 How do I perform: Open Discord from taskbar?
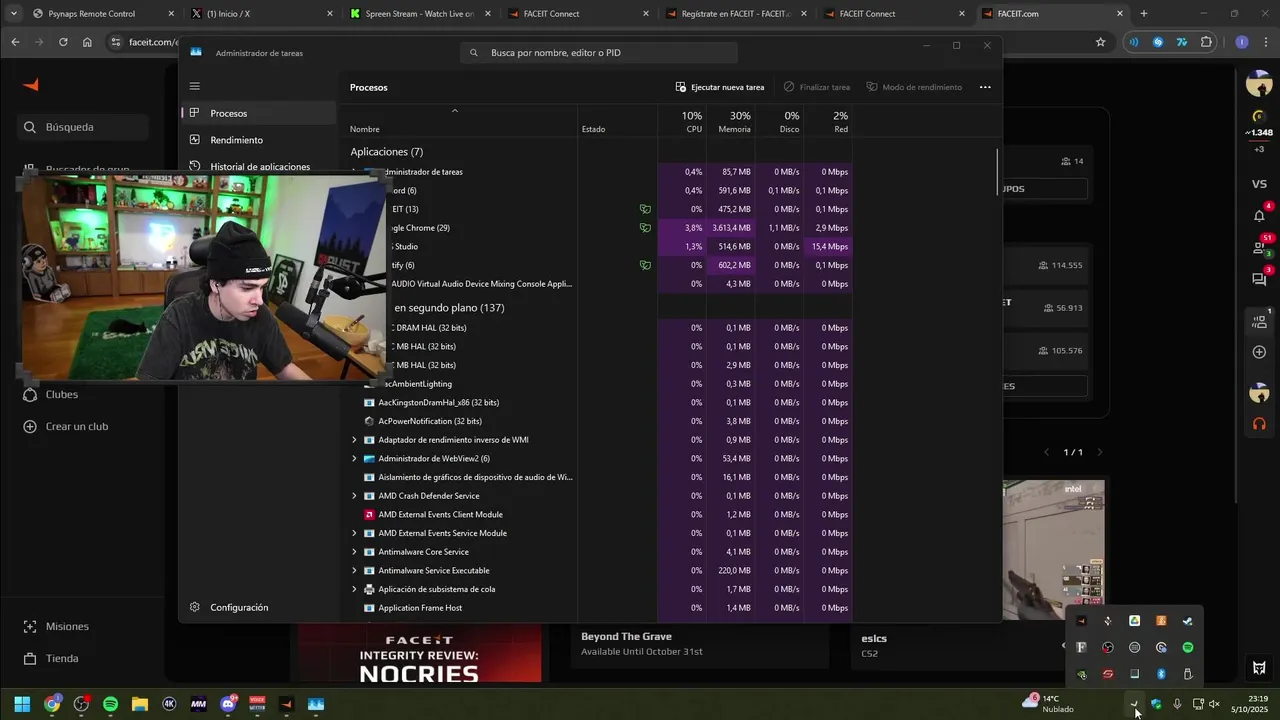228,704
